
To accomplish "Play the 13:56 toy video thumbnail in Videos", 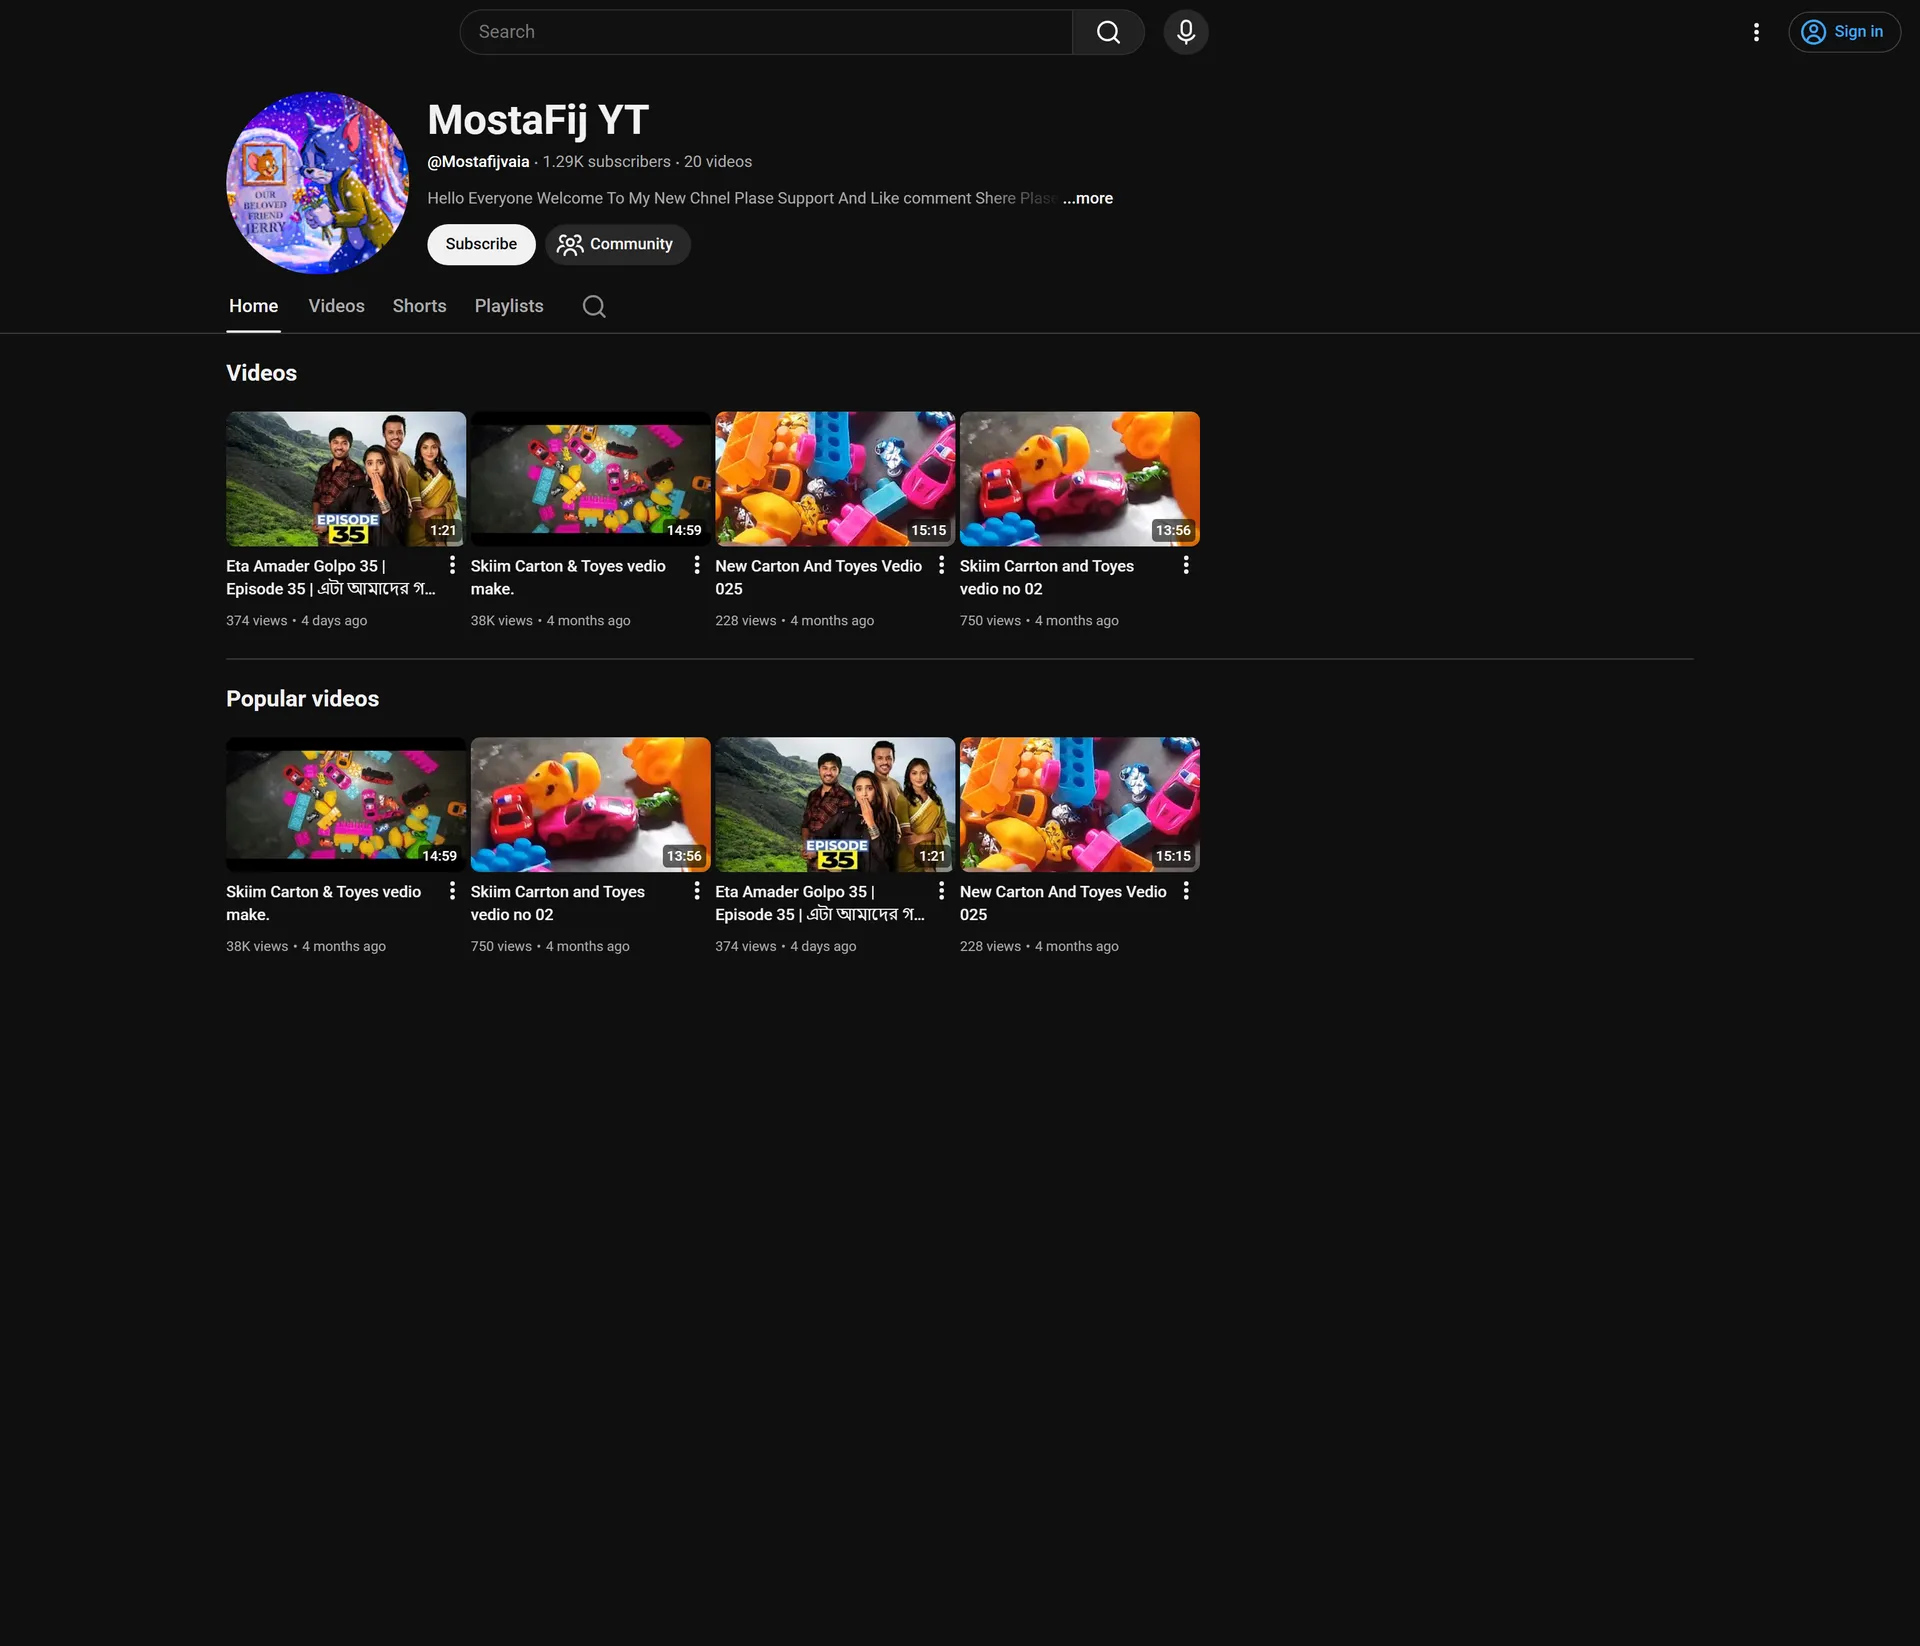I will 1080,479.
